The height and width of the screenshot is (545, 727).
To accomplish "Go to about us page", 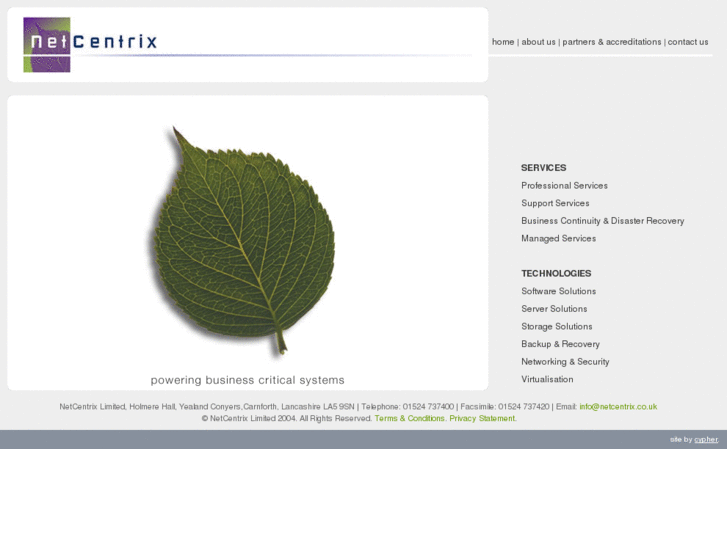I will [538, 42].
